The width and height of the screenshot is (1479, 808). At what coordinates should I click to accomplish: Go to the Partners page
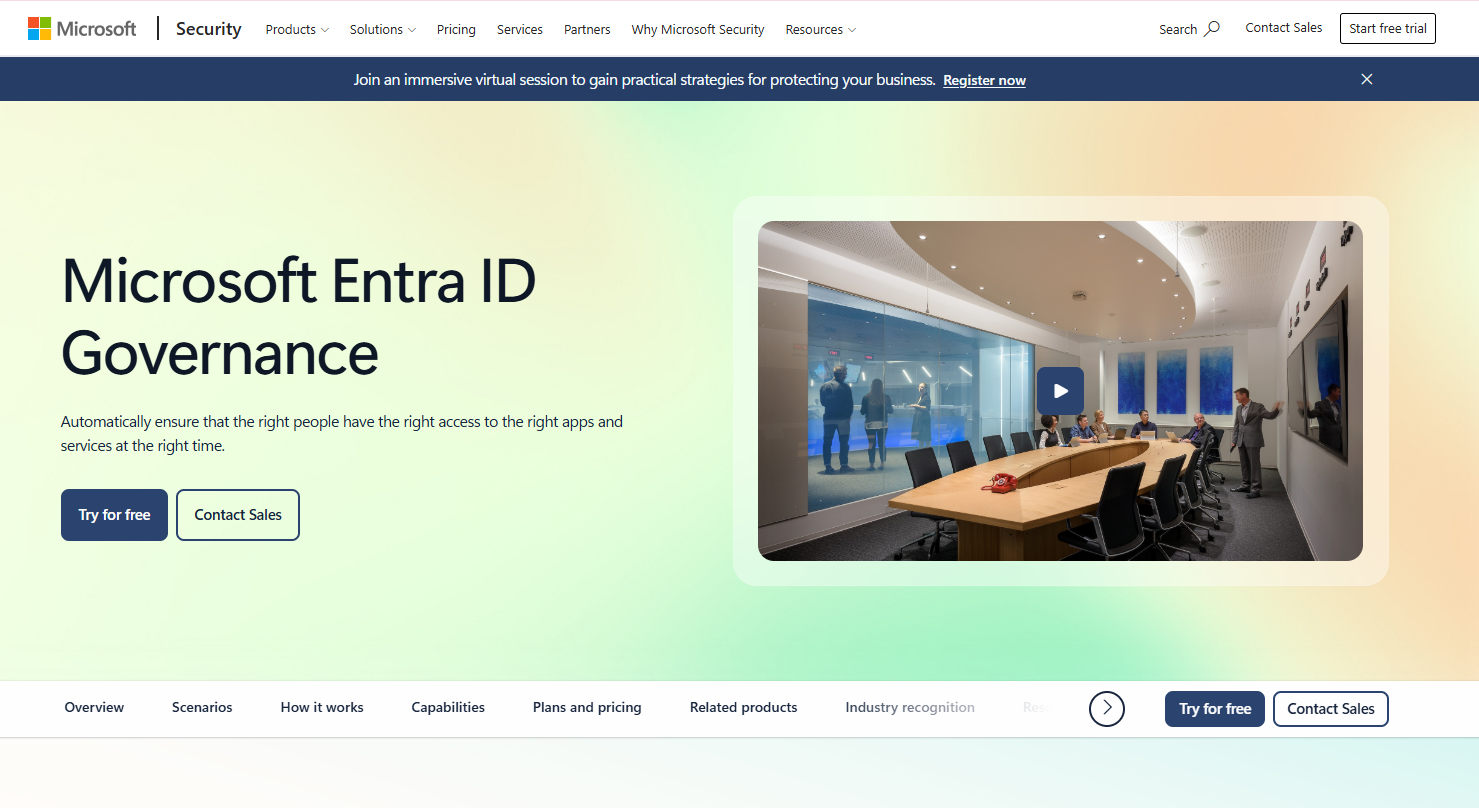click(x=587, y=30)
